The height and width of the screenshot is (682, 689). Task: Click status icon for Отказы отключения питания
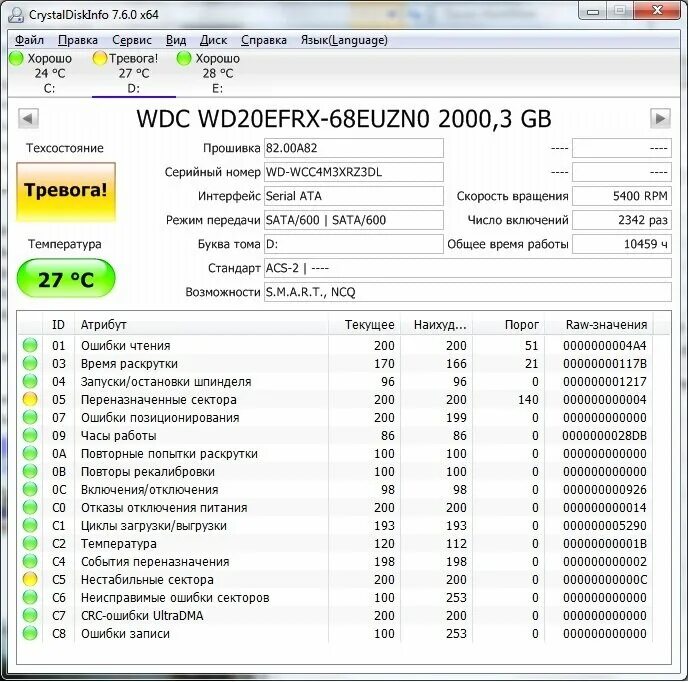[30, 508]
